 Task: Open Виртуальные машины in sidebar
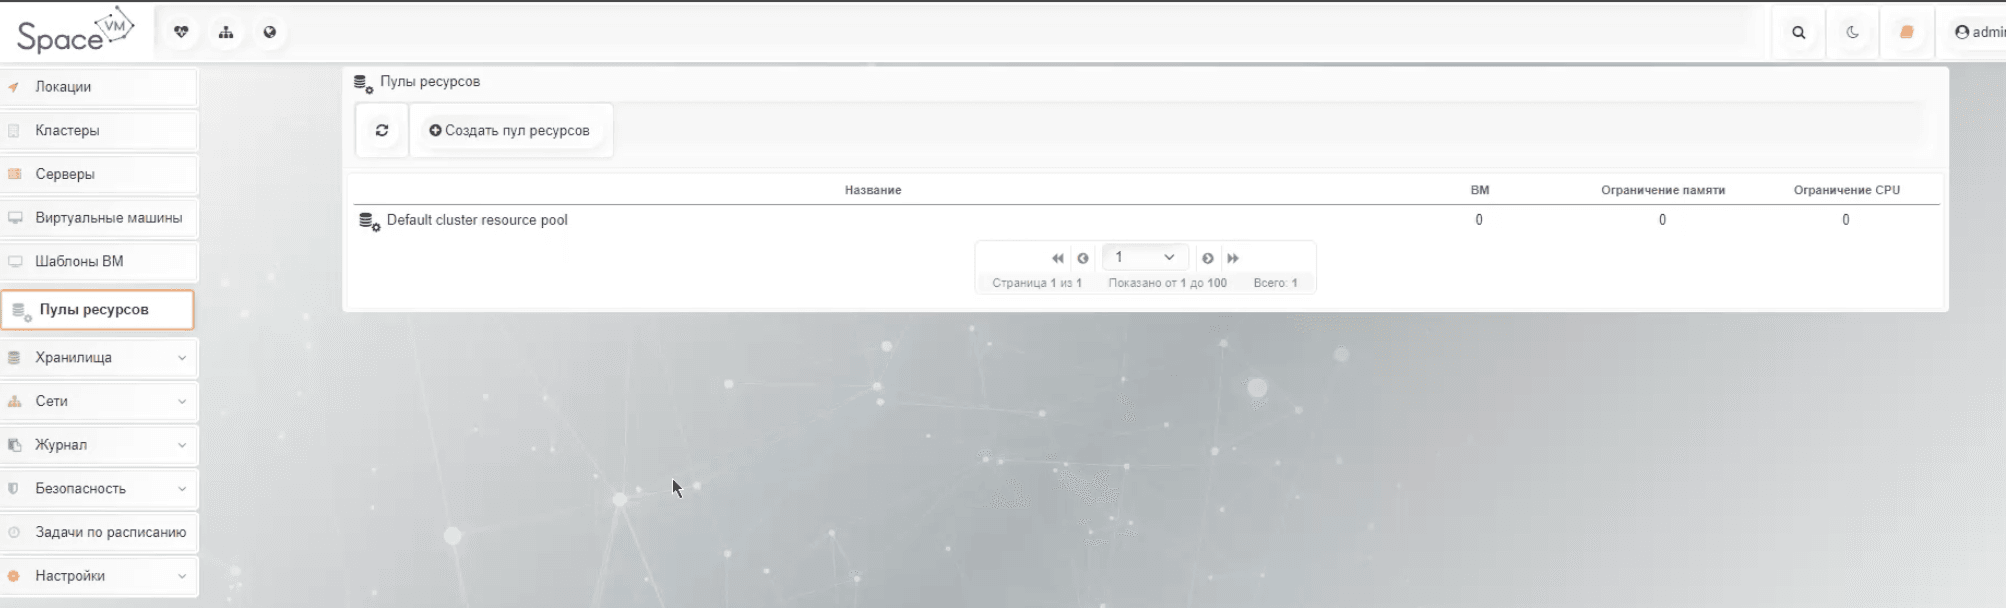pos(108,218)
